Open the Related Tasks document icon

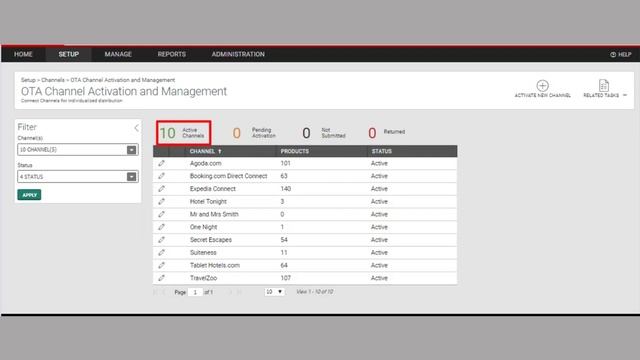(x=604, y=85)
